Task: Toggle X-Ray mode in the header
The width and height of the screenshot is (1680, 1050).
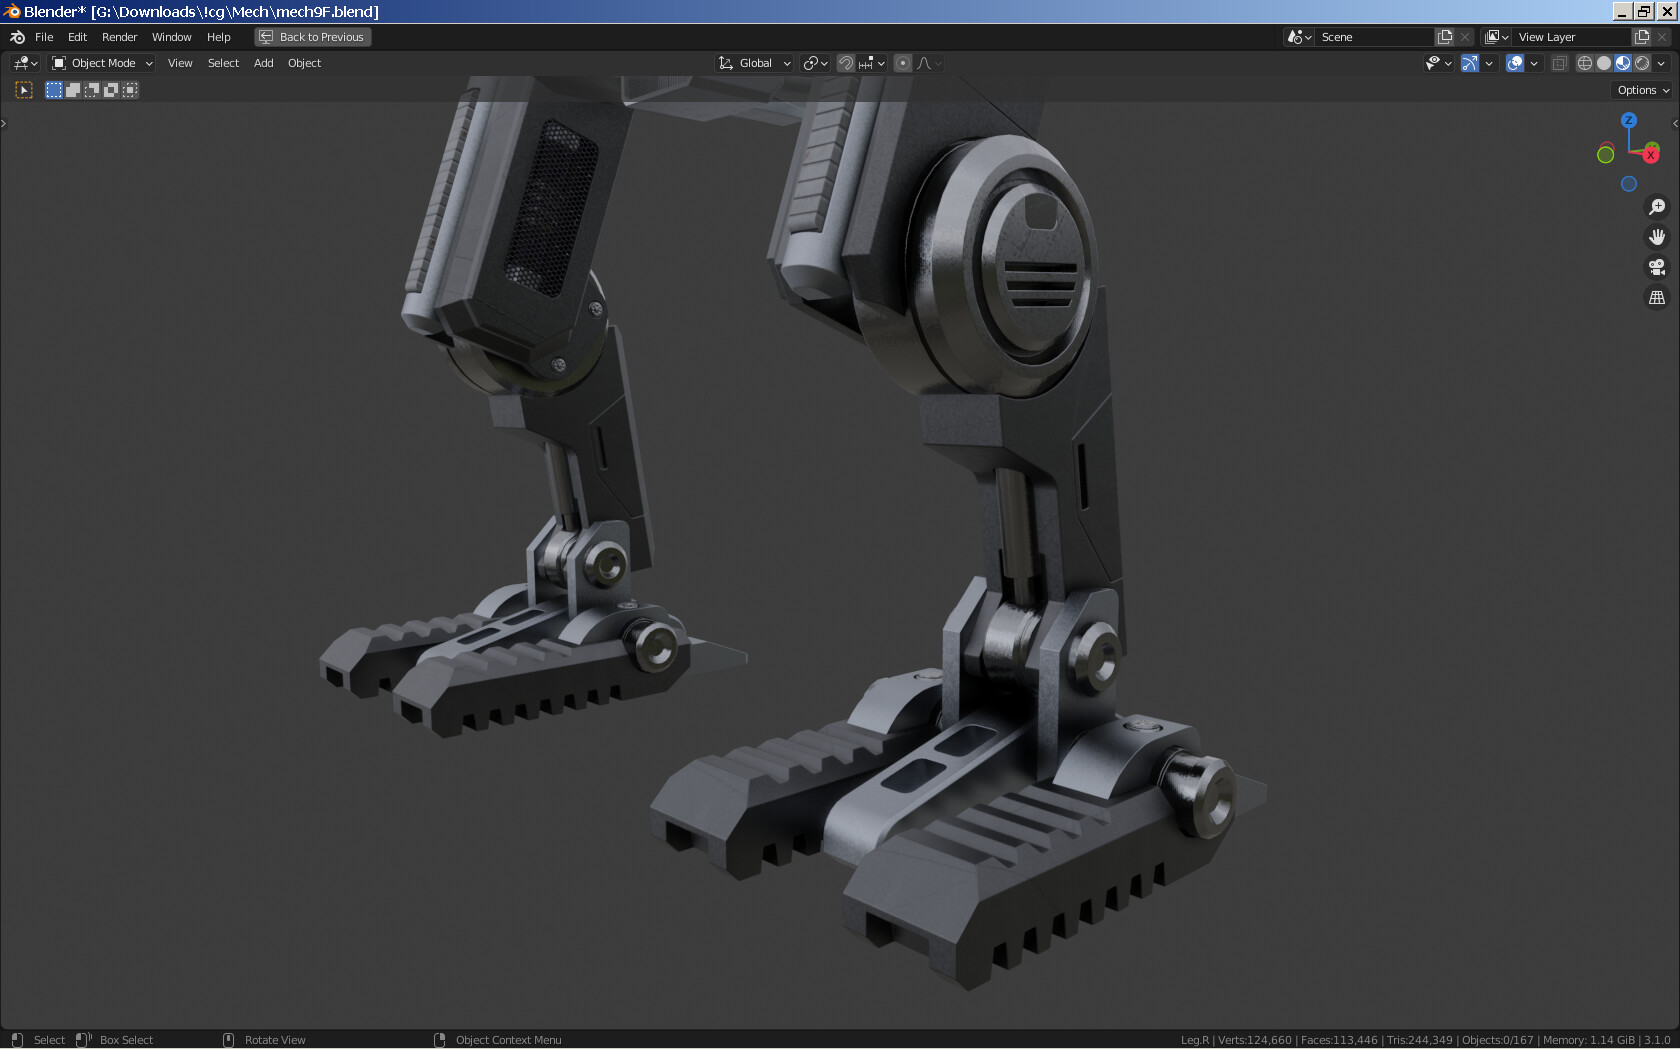Action: (1558, 62)
